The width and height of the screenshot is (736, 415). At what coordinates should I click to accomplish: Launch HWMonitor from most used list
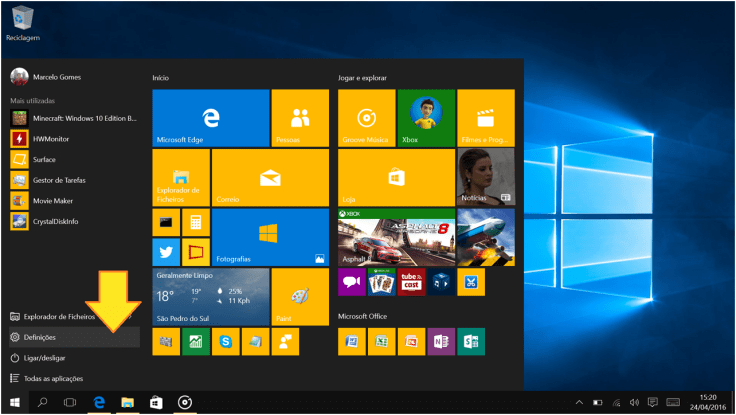click(x=50, y=138)
